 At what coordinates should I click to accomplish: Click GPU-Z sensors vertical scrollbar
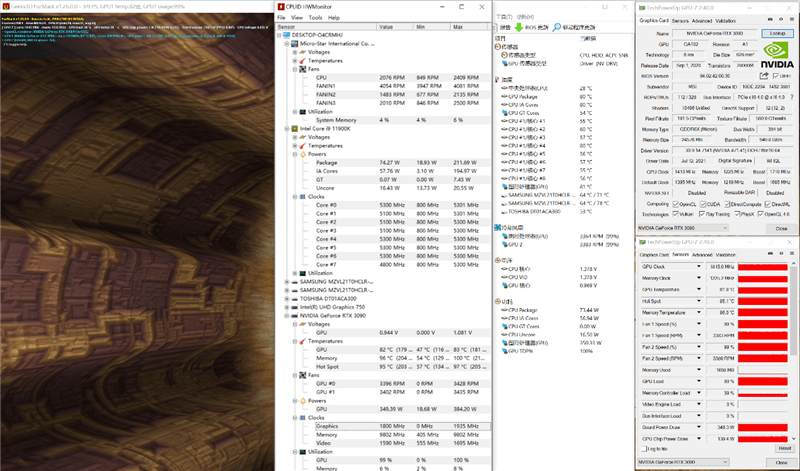pyautogui.click(x=793, y=352)
